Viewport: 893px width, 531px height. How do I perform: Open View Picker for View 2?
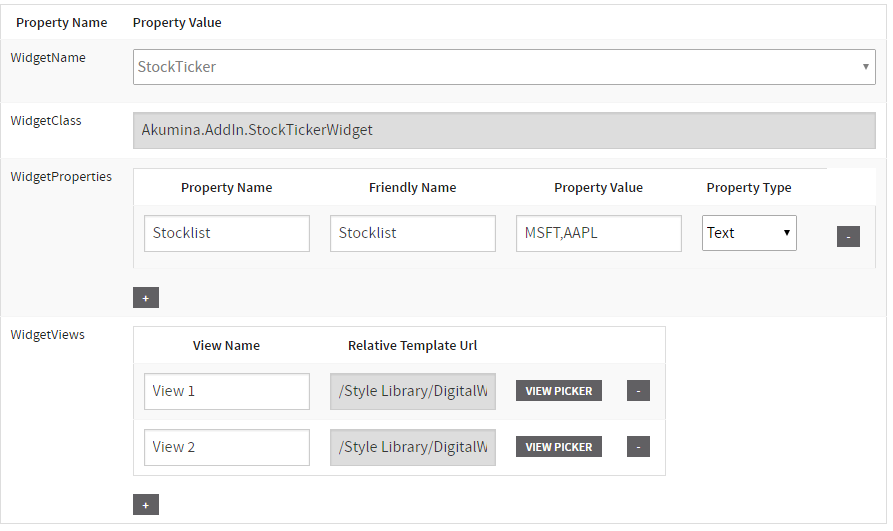pyautogui.click(x=558, y=447)
